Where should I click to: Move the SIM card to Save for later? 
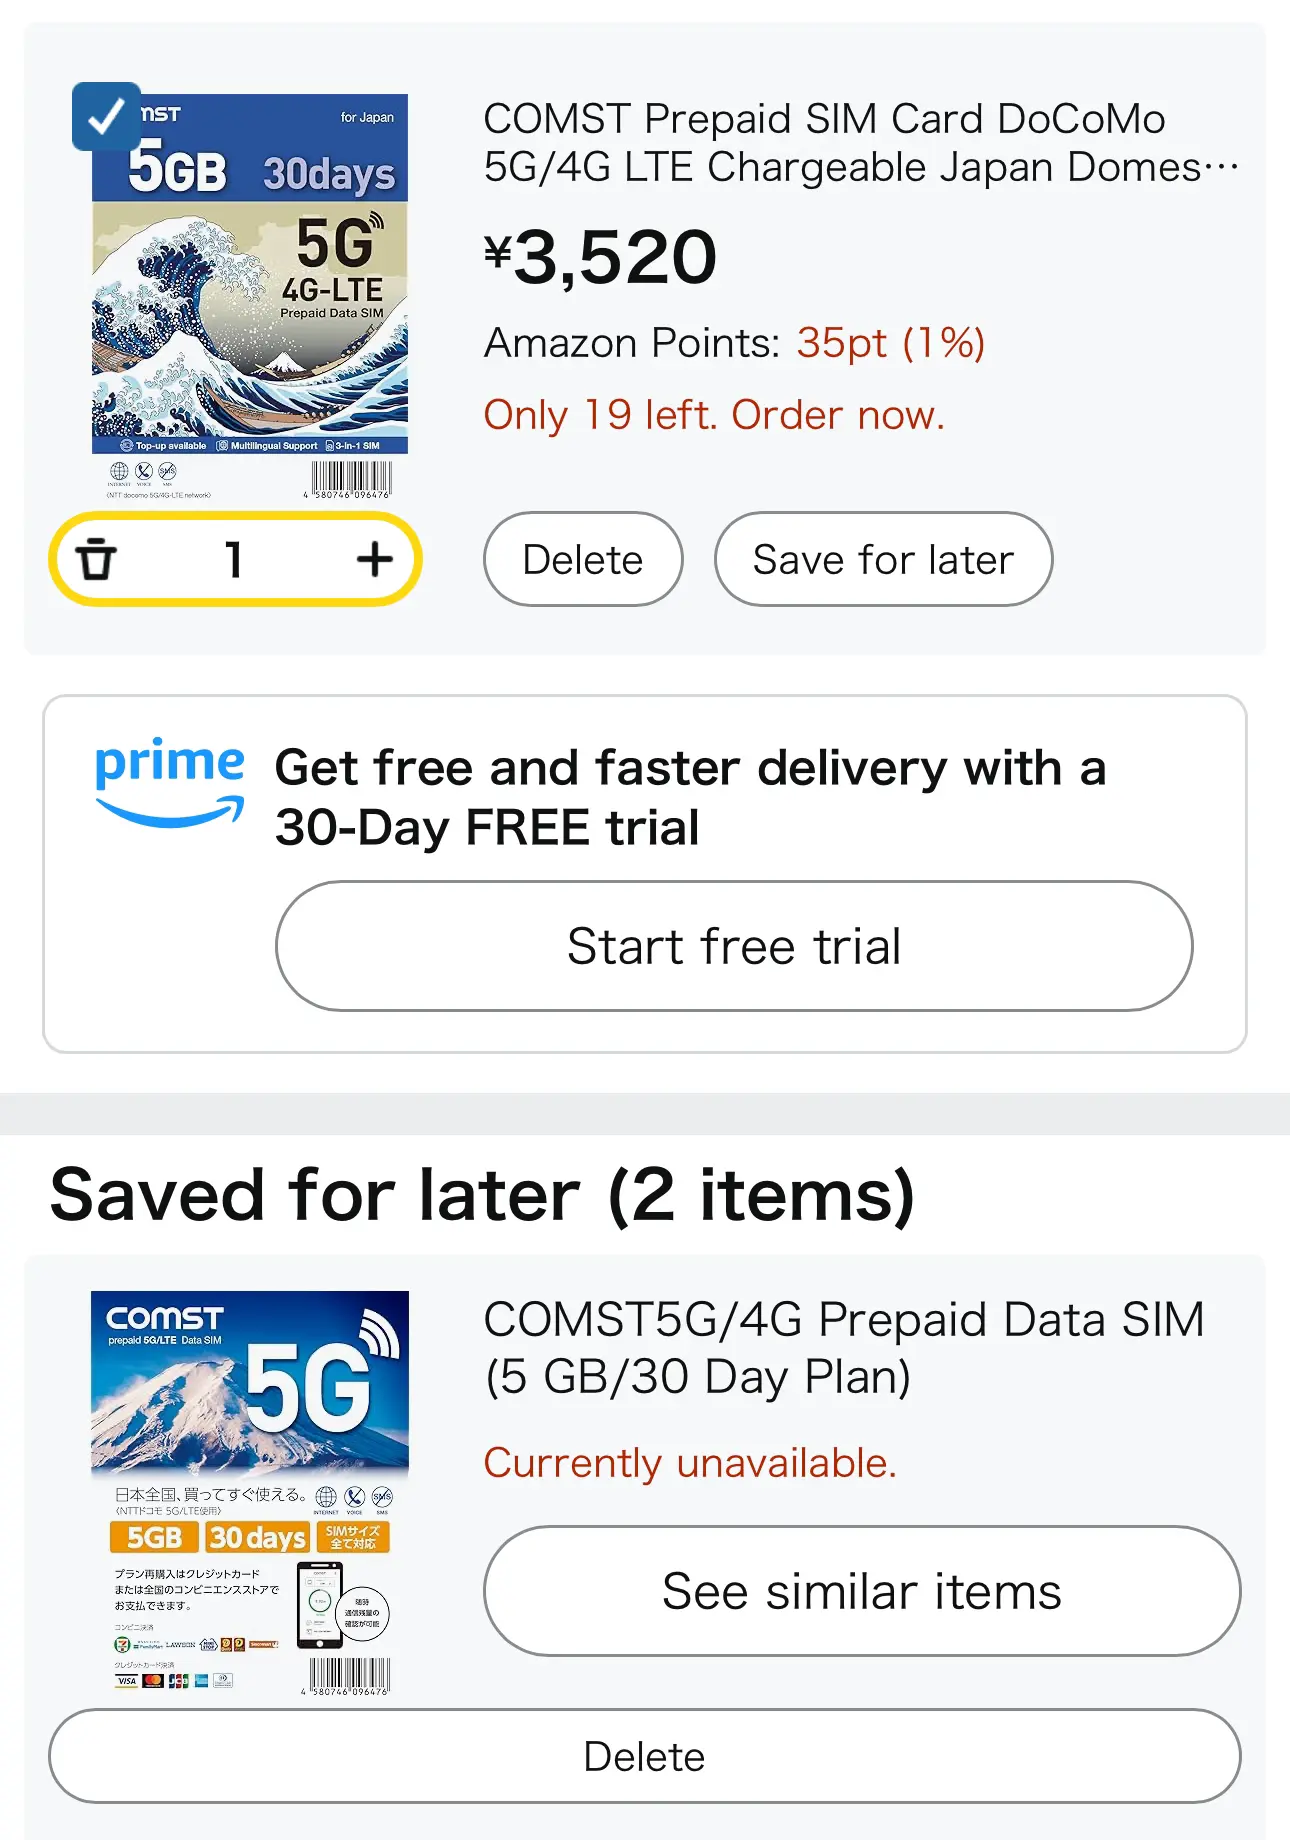pyautogui.click(x=883, y=559)
